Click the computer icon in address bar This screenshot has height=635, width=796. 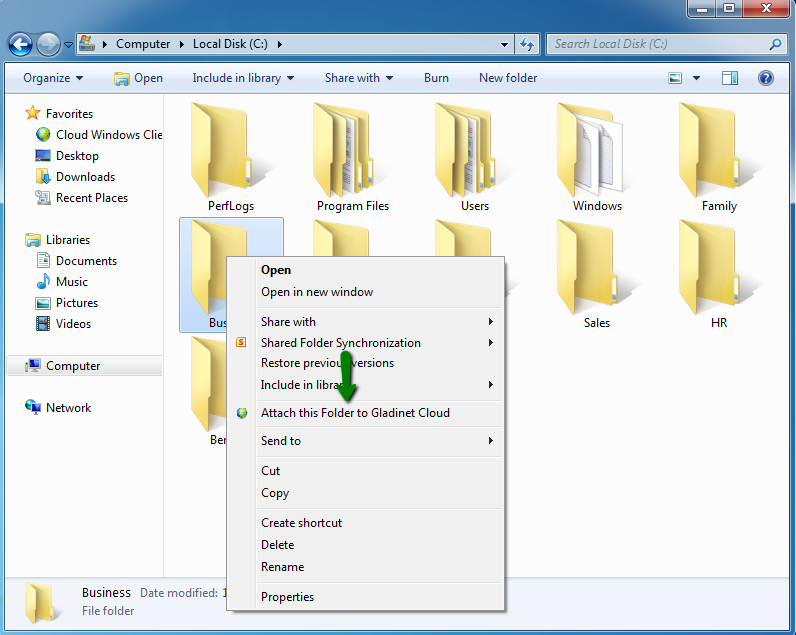coord(87,44)
